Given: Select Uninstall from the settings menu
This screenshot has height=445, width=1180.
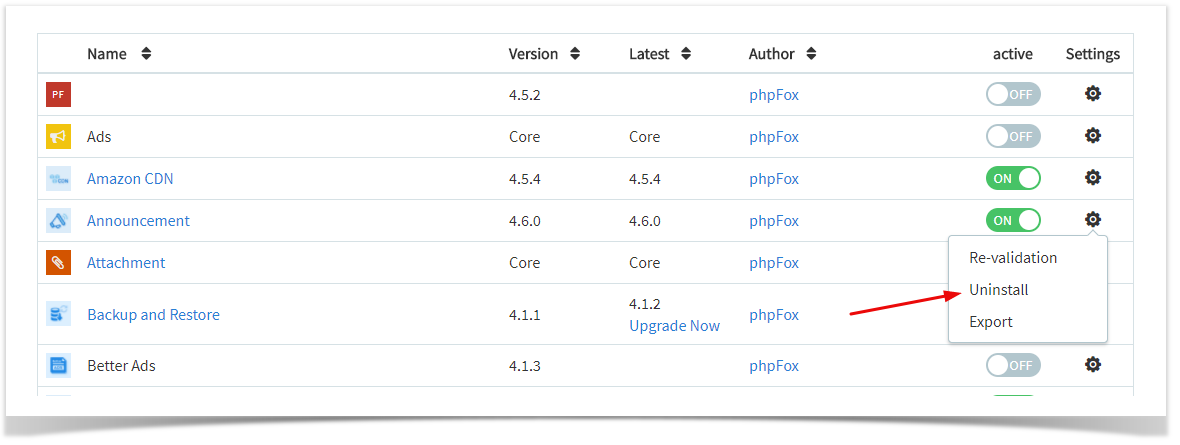Looking at the screenshot, I should pyautogui.click(x=999, y=290).
